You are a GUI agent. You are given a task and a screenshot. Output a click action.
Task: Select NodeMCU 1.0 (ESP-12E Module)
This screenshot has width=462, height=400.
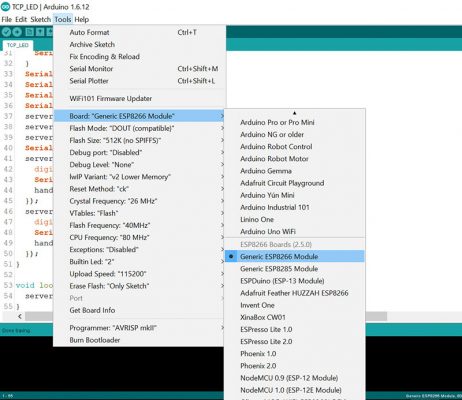click(295, 390)
